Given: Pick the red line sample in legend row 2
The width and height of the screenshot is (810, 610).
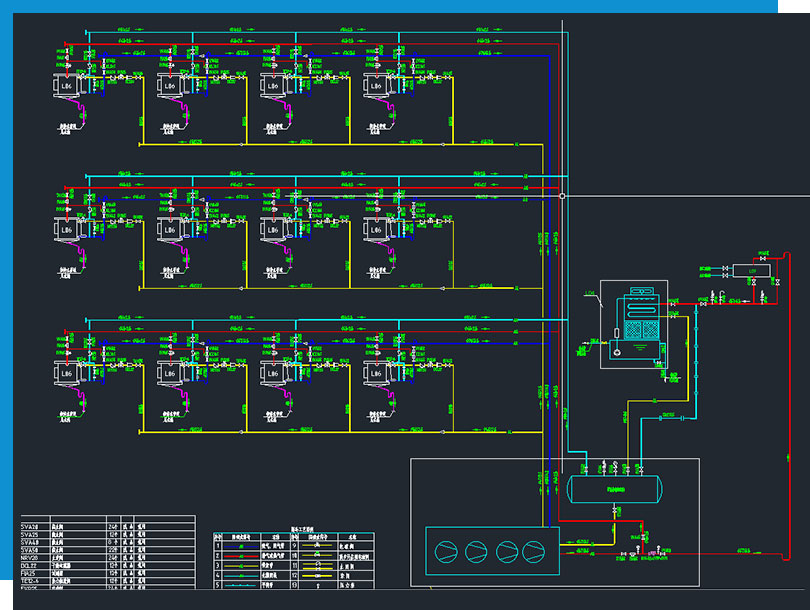Looking at the screenshot, I should 240,556.
